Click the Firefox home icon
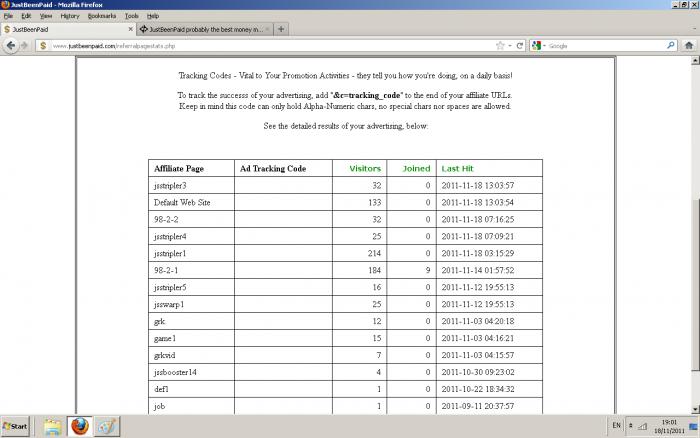Viewport: 700px width, 438px height. (690, 46)
